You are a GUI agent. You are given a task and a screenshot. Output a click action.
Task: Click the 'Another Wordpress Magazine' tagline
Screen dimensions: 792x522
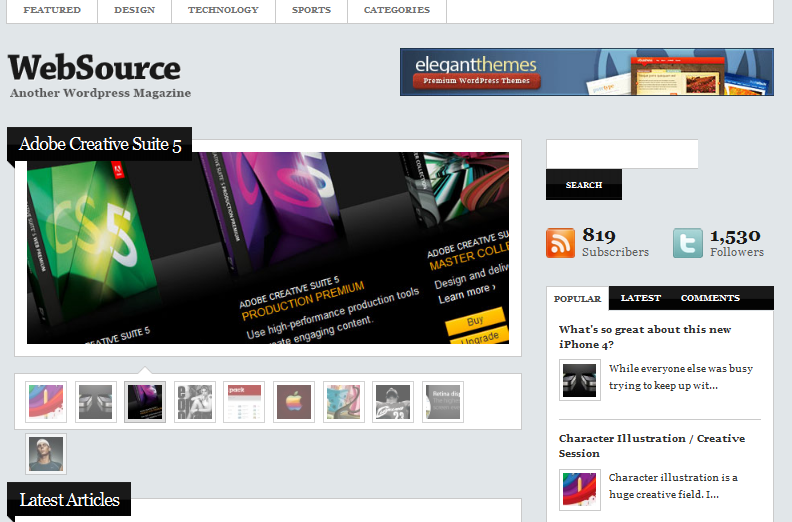click(101, 93)
